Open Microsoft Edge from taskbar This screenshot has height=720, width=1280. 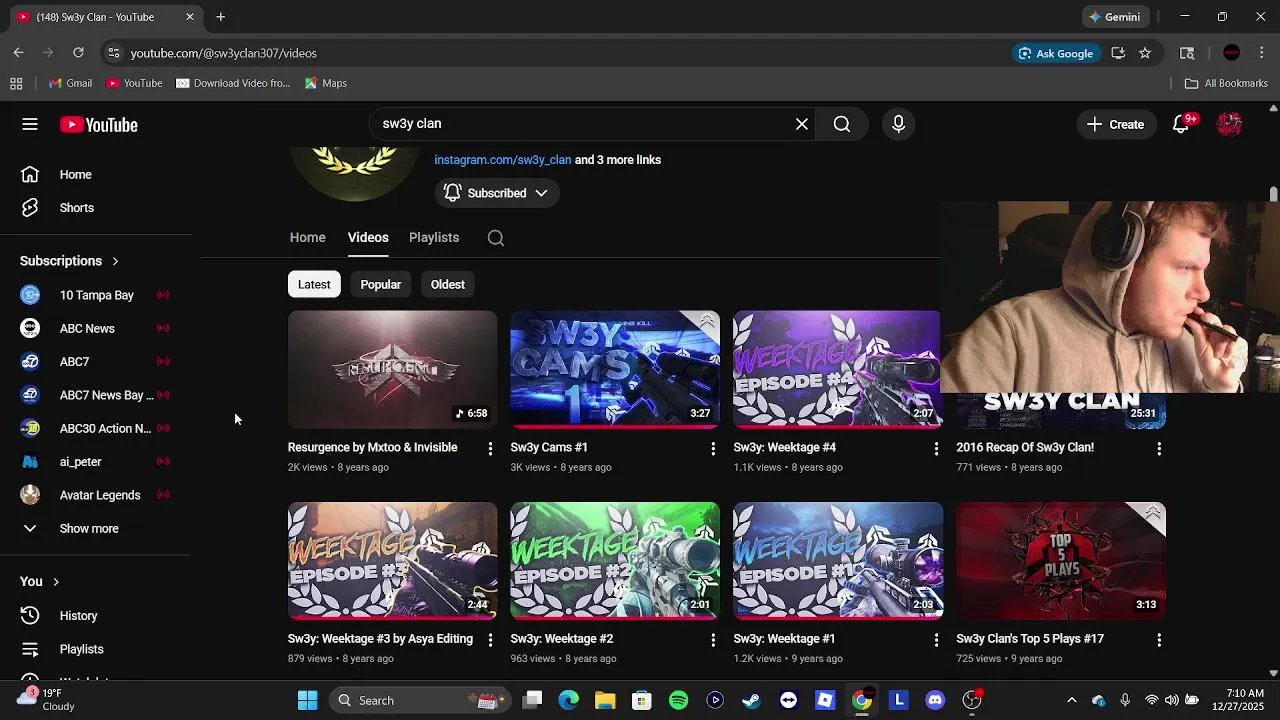tap(568, 700)
